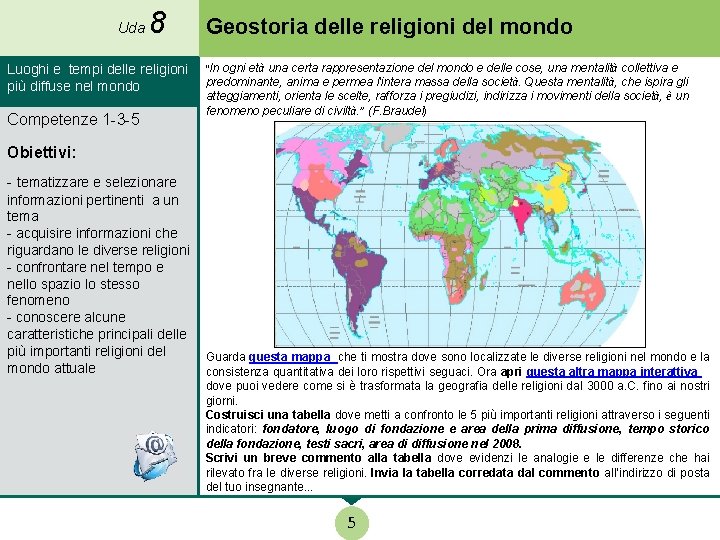Click the 'Competenze 1-3-5' text
This screenshot has height=540, width=720.
(73, 119)
